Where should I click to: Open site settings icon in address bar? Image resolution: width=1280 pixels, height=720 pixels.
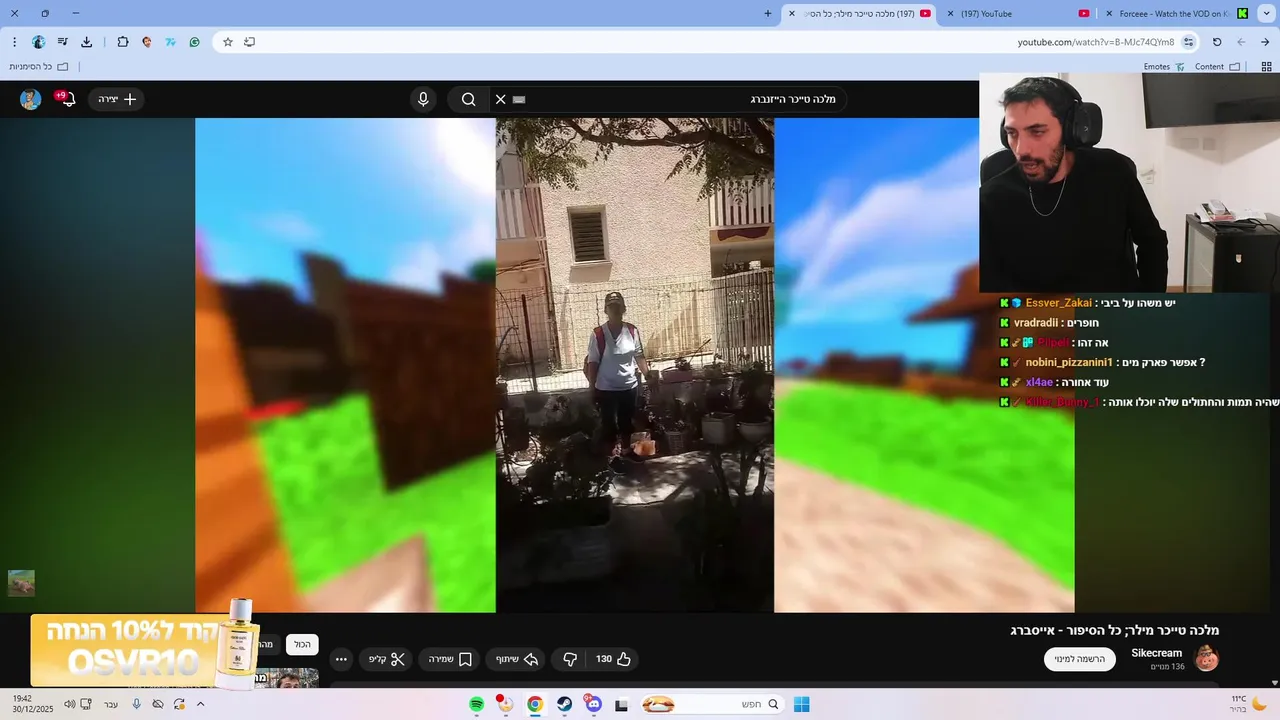coord(1189,42)
